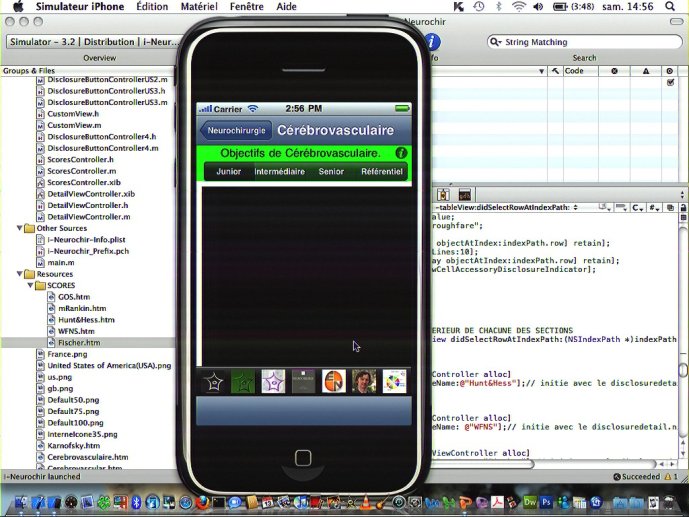
Task: Open the tableView:didSelectRowAtIndexPath function popup
Action: pyautogui.click(x=506, y=207)
